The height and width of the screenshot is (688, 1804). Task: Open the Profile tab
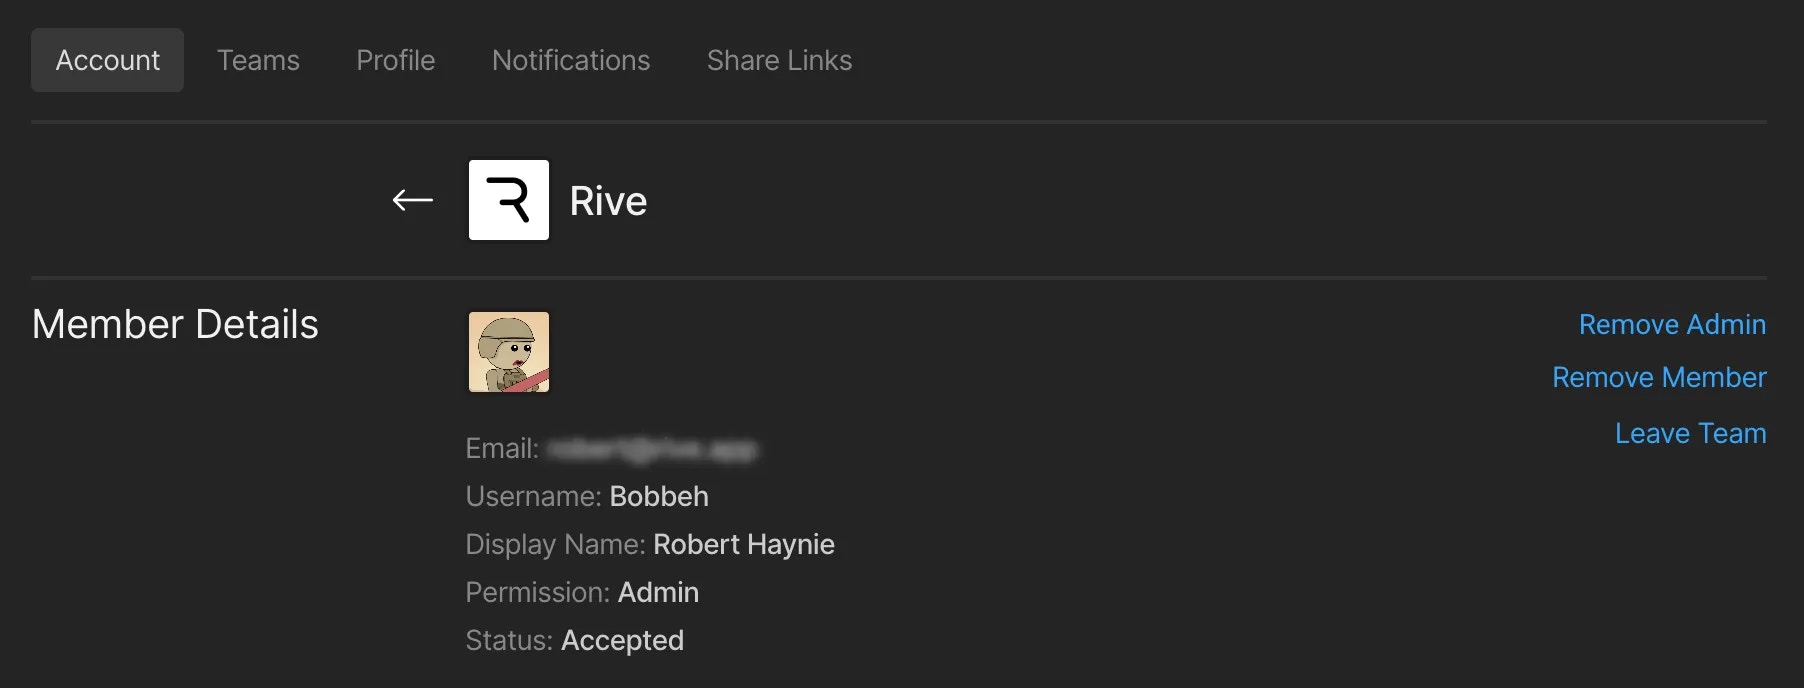pos(396,60)
